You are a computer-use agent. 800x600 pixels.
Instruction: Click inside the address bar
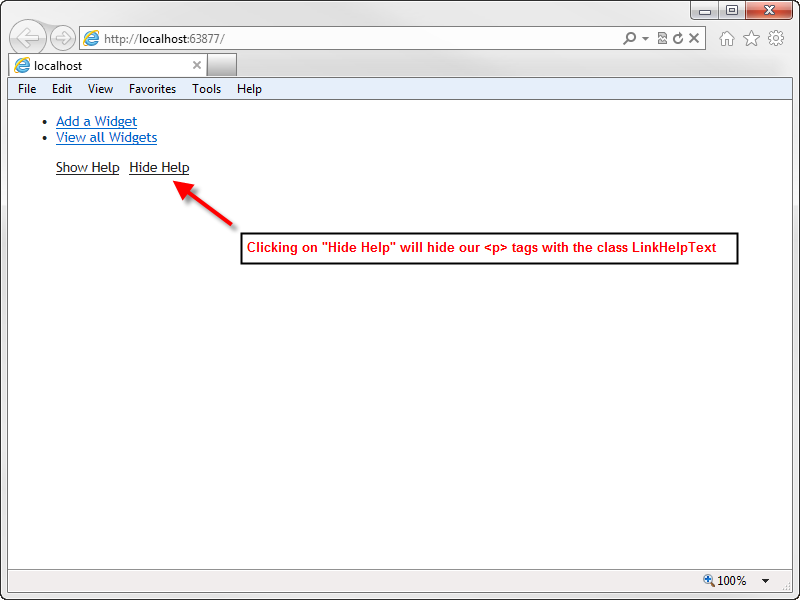click(300, 38)
